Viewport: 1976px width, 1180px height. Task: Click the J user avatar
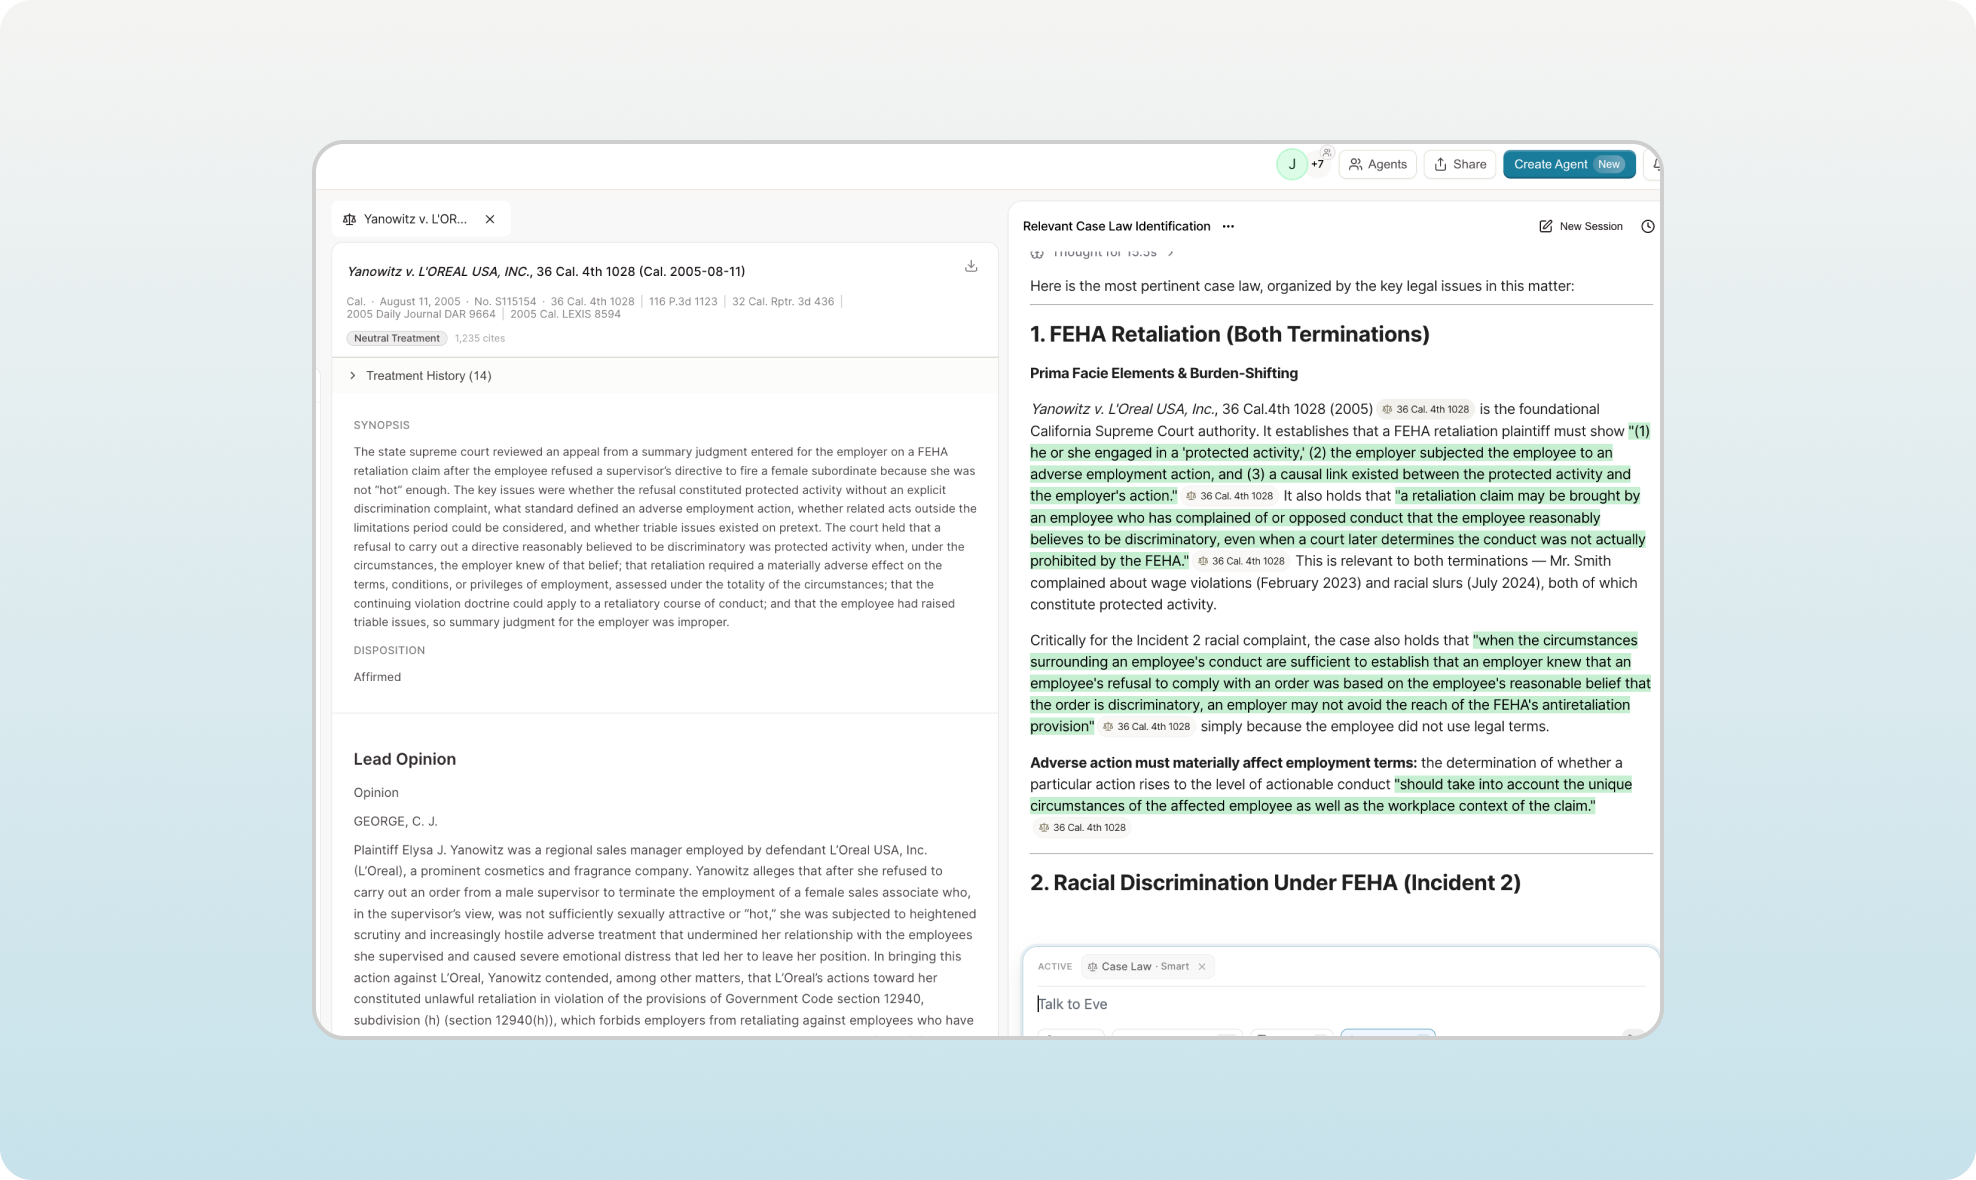(1291, 164)
